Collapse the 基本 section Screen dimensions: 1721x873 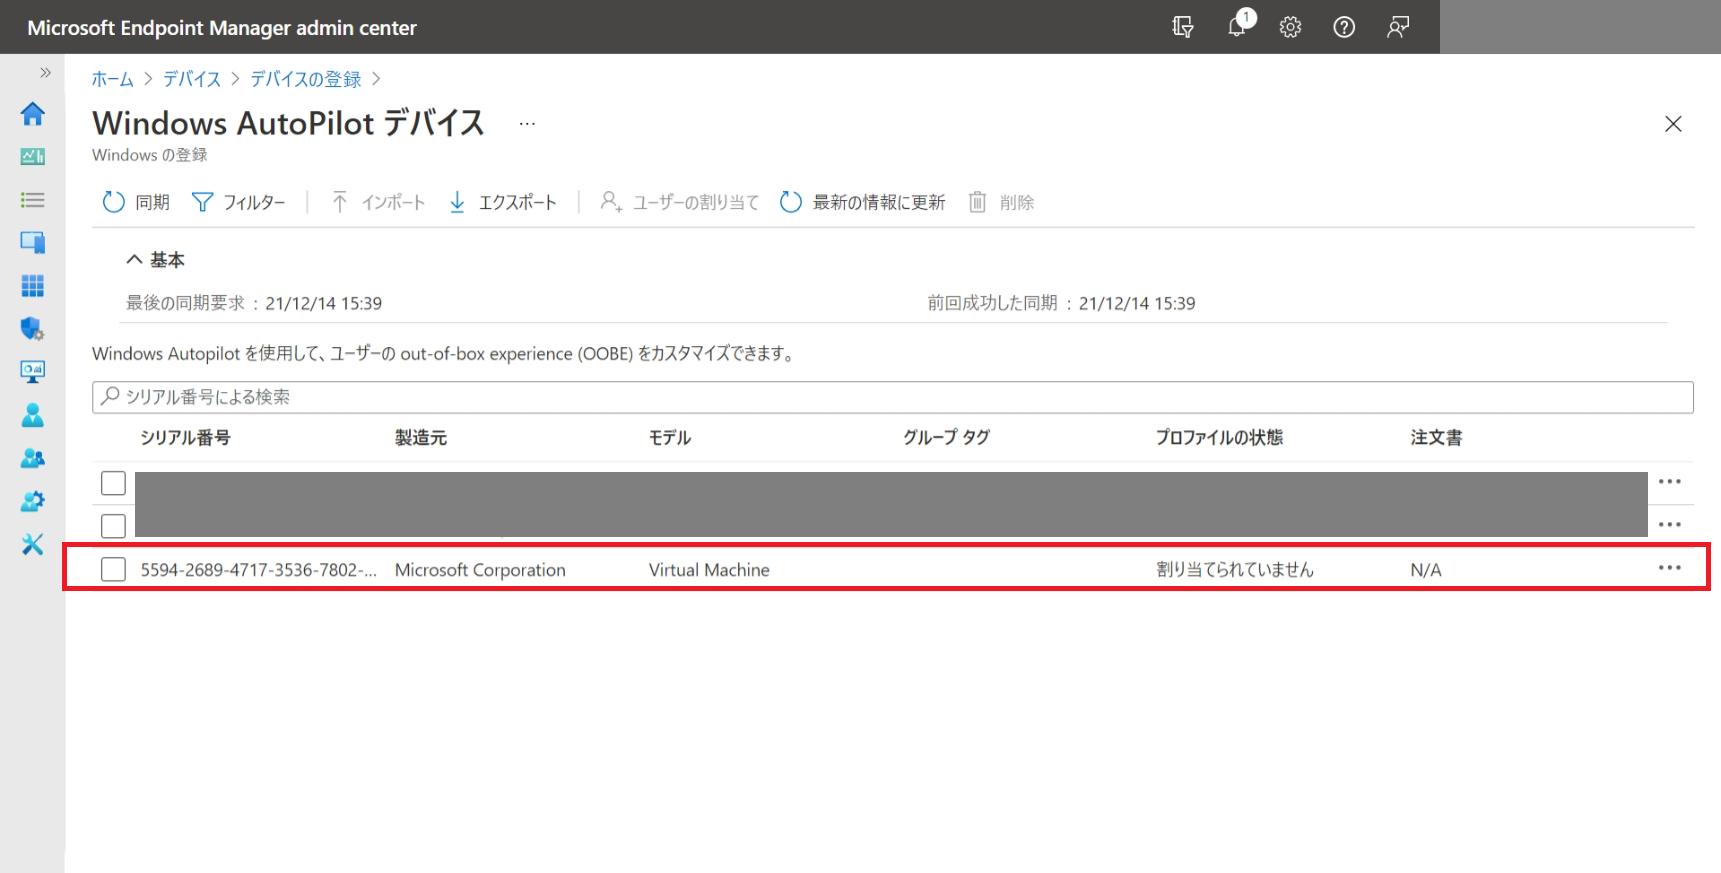point(155,260)
